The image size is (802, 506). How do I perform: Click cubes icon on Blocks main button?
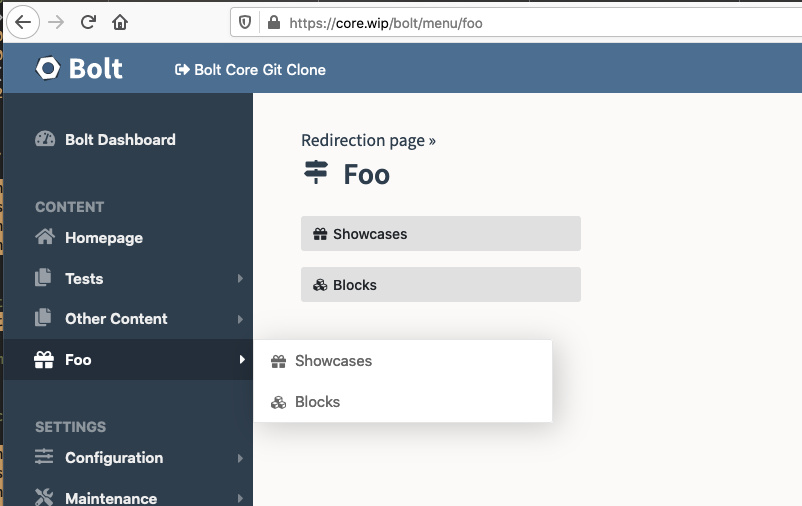coord(320,285)
